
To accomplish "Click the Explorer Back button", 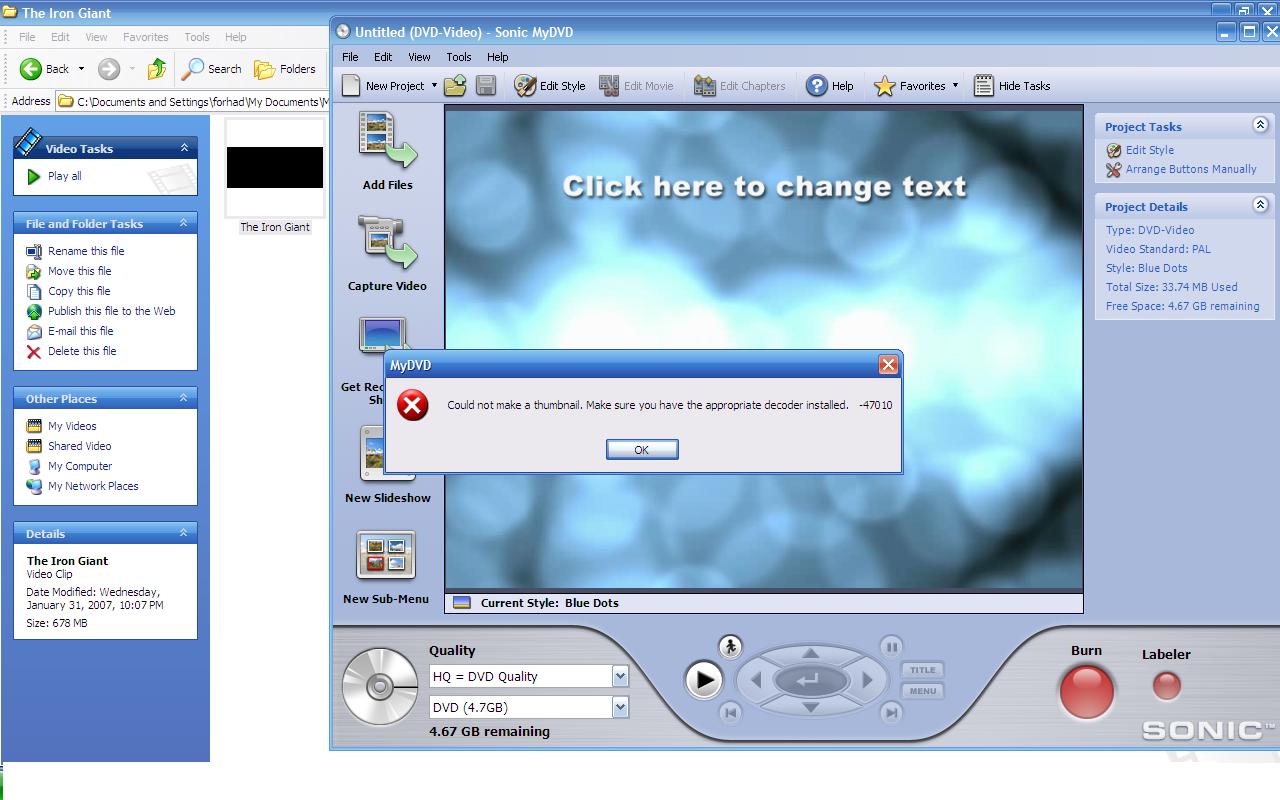I will click(x=45, y=69).
